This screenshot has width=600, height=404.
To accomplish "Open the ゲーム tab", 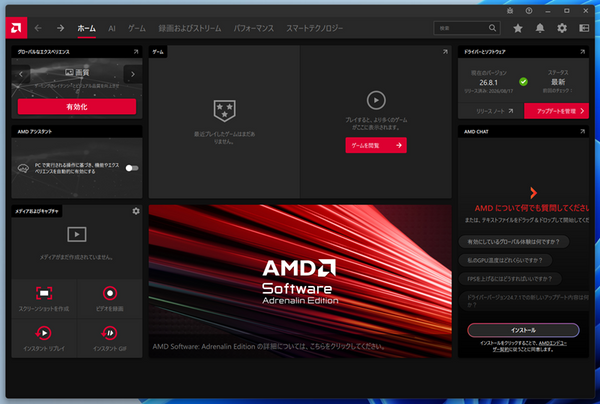I will 137,28.
